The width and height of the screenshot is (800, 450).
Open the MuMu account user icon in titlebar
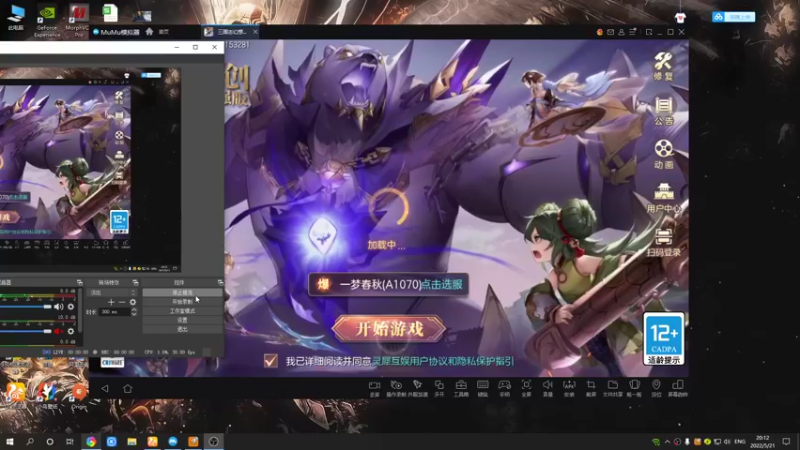coord(621,32)
